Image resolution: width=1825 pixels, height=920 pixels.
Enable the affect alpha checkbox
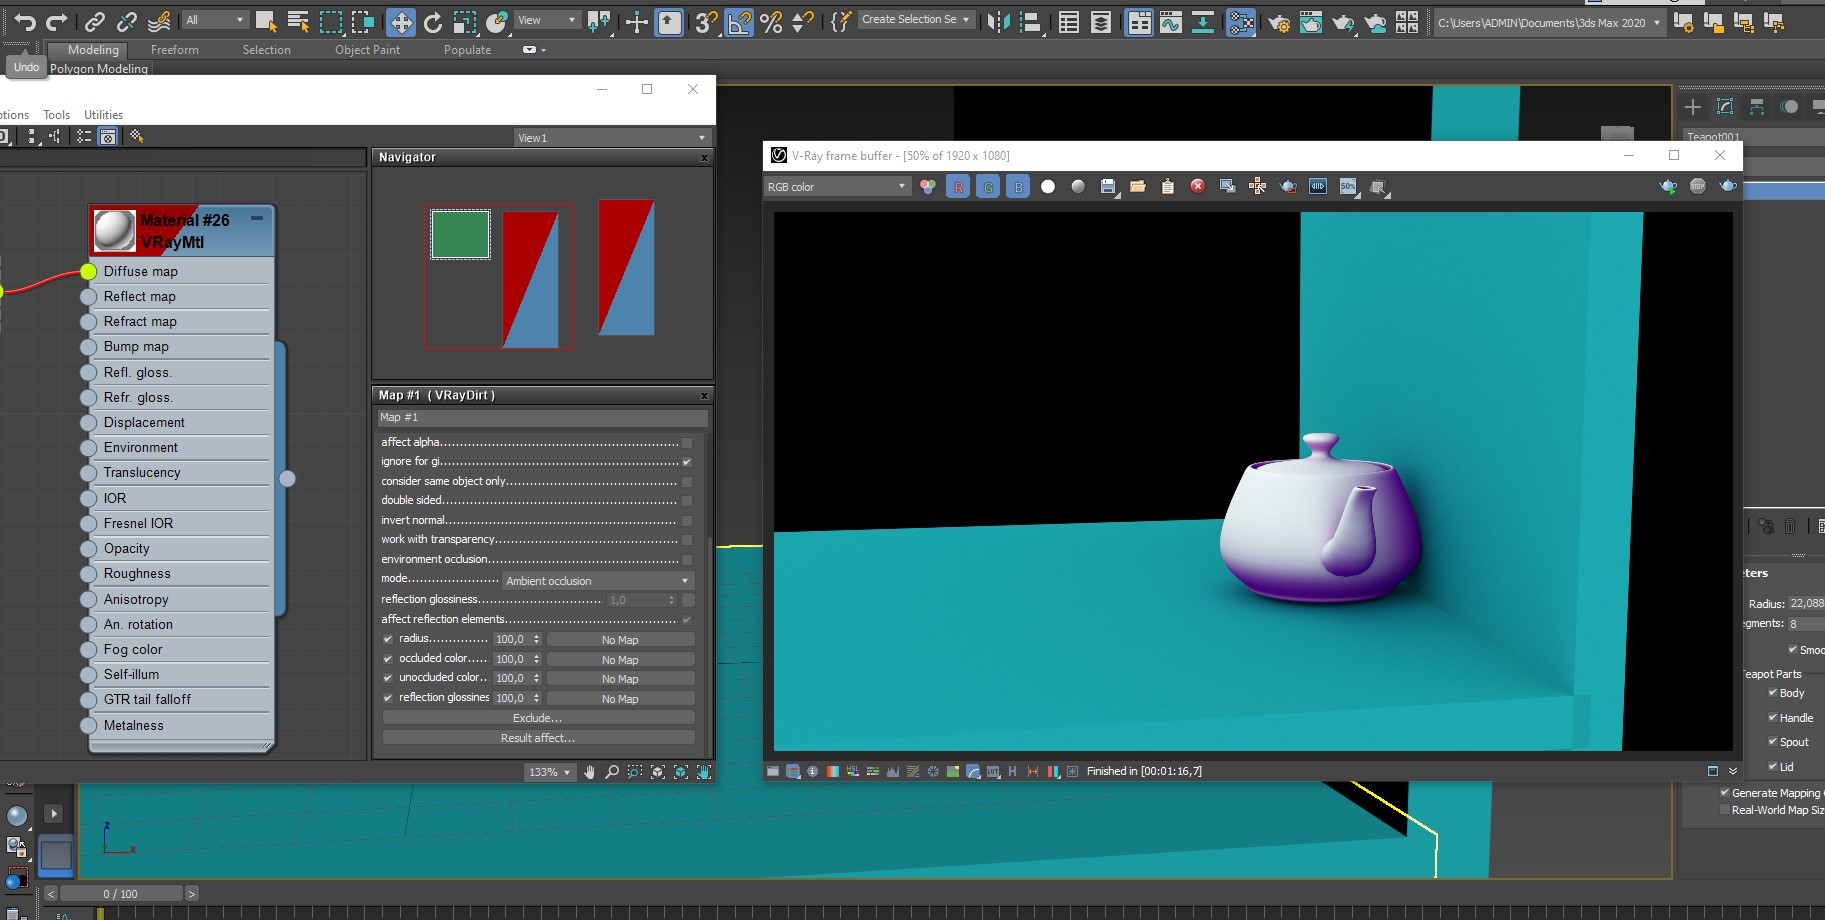[687, 443]
